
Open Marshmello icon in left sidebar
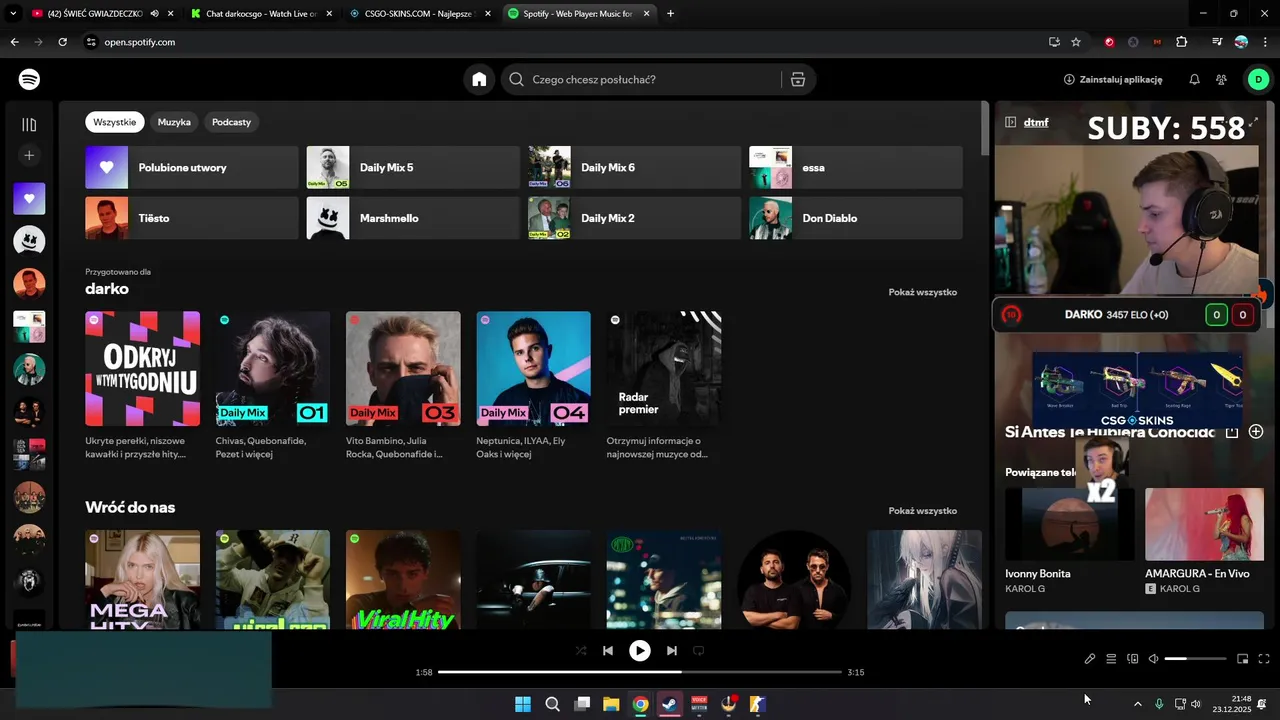pyautogui.click(x=29, y=240)
